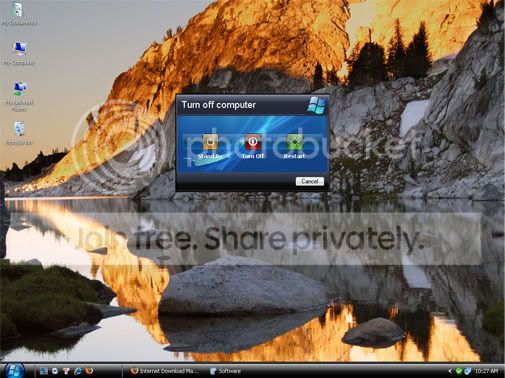Launch Internet Explorer from quick launch
The width and height of the screenshot is (505, 378).
(x=78, y=371)
